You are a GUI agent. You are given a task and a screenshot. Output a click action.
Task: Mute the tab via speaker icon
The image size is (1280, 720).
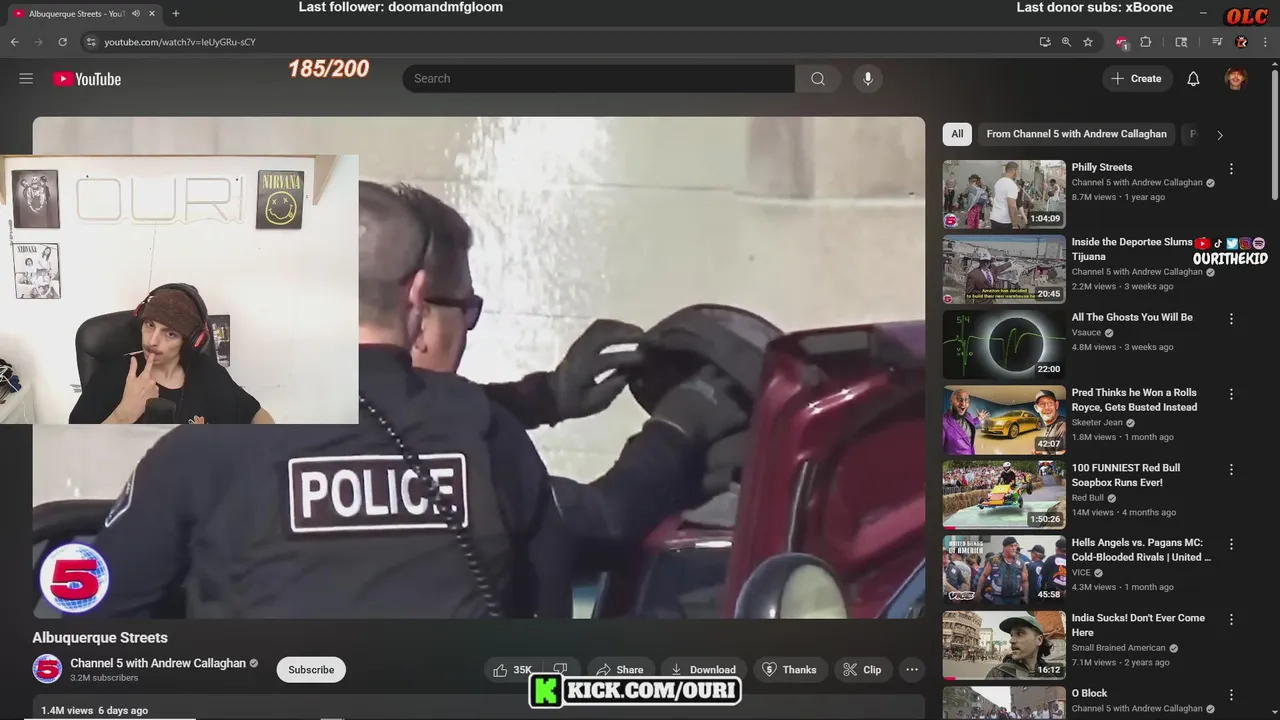136,14
